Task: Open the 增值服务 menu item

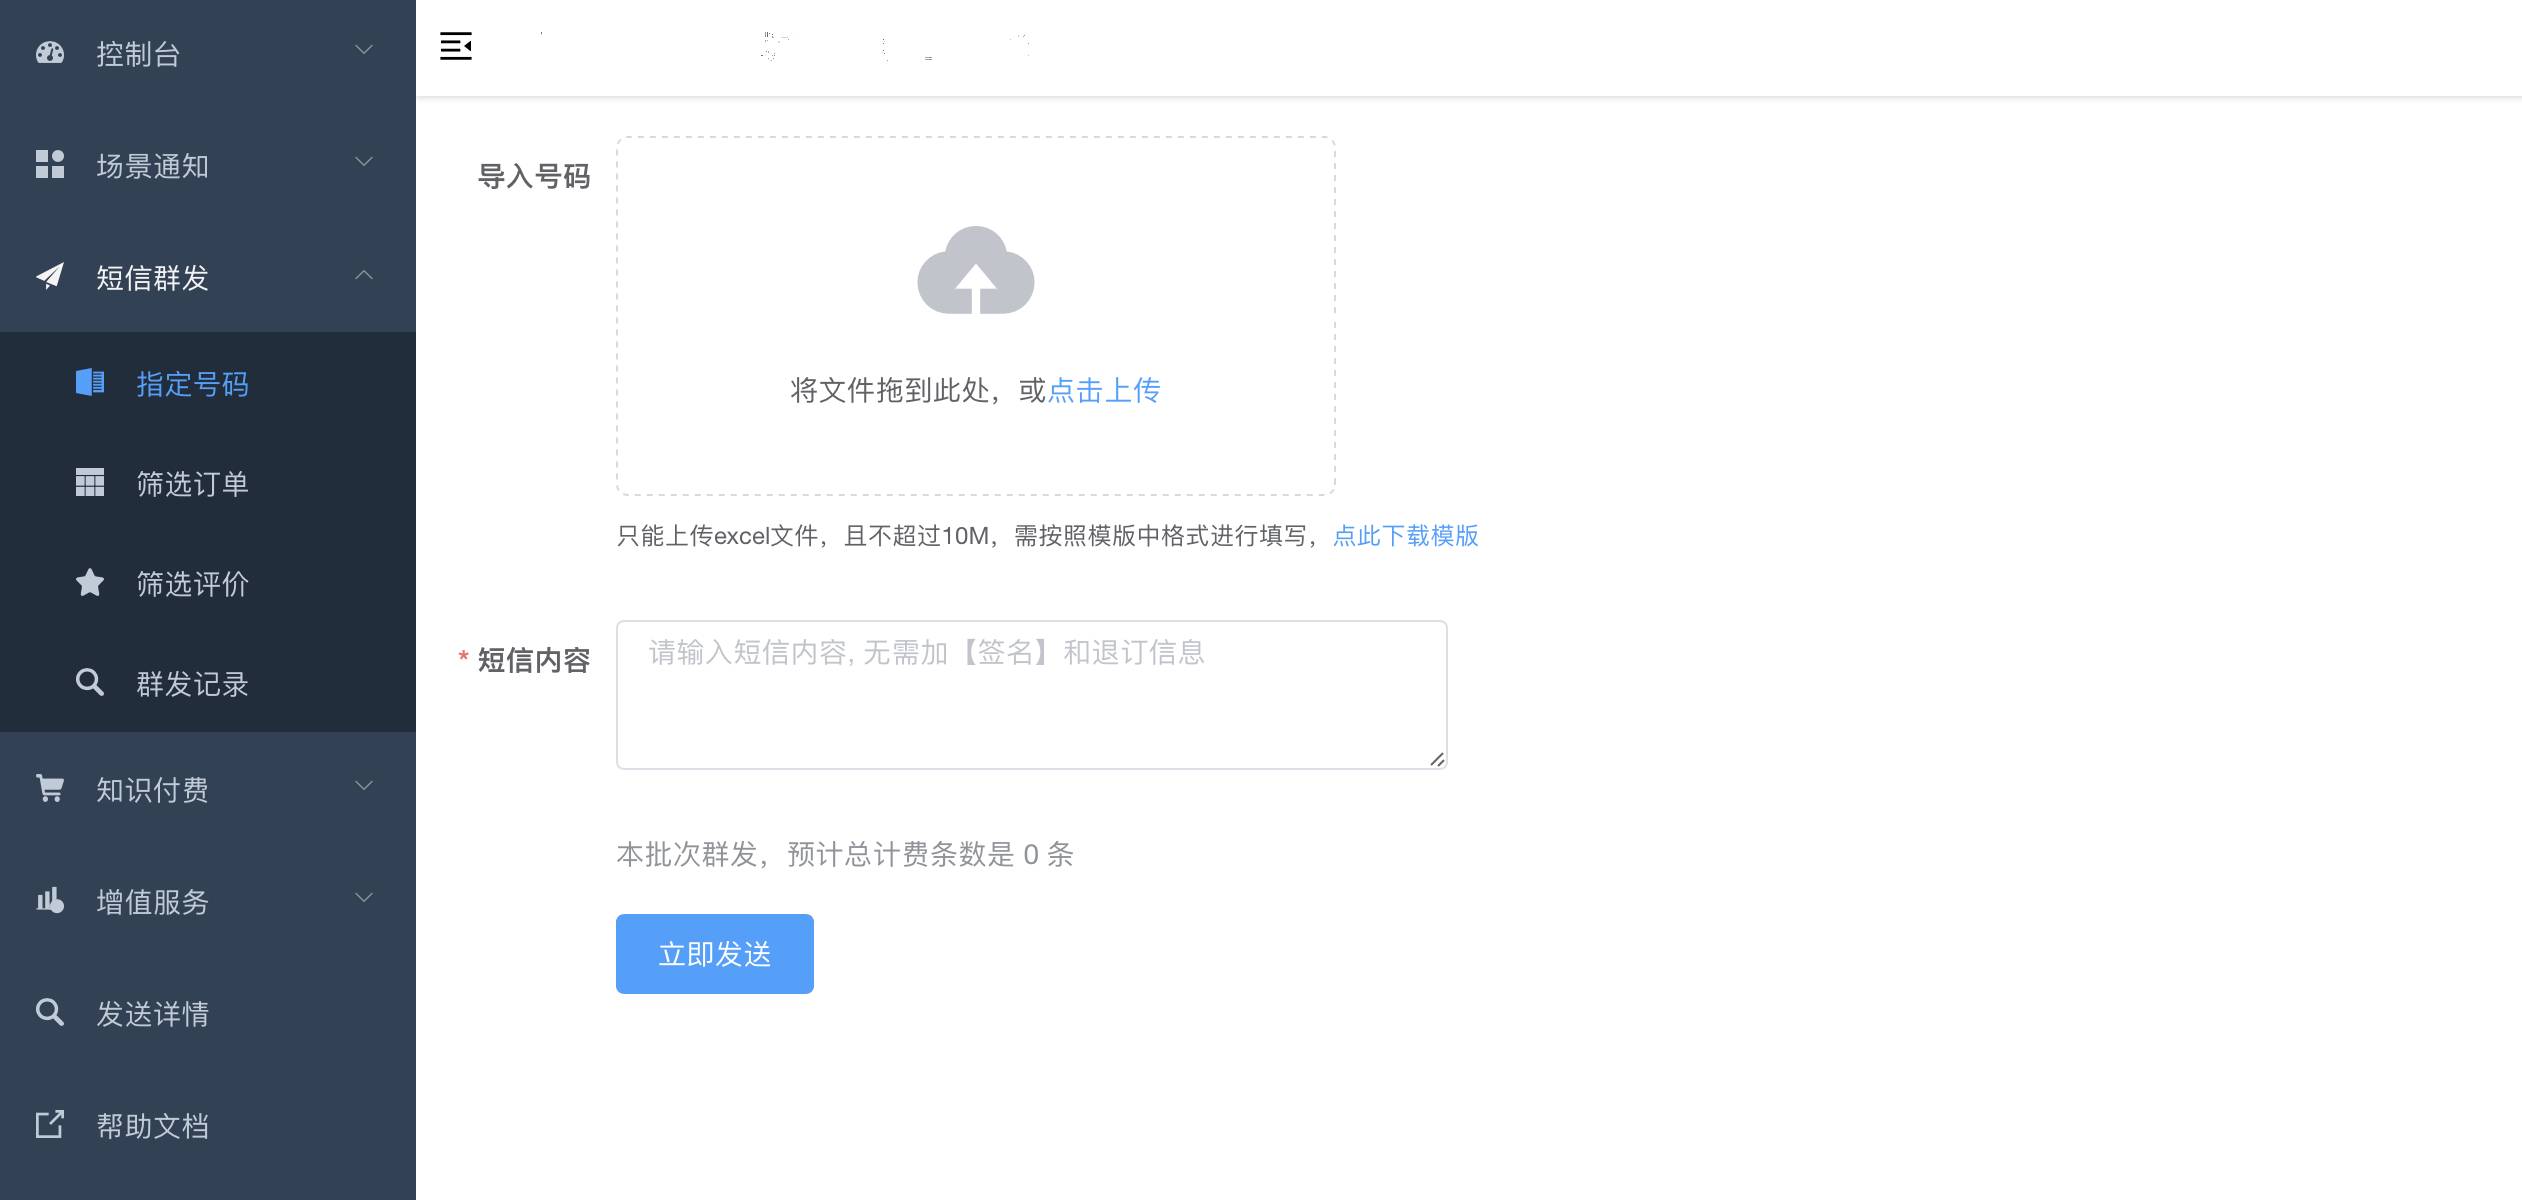Action: pos(208,900)
